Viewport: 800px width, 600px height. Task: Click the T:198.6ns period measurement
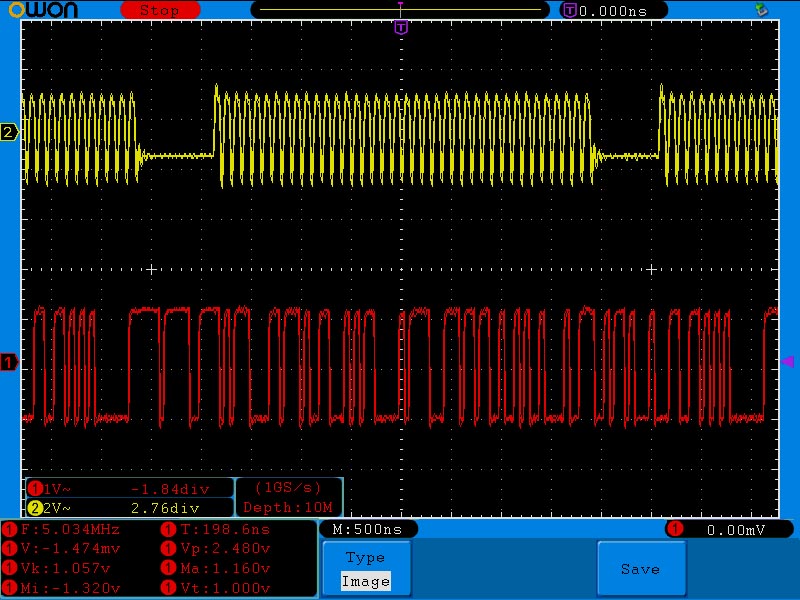[225, 529]
